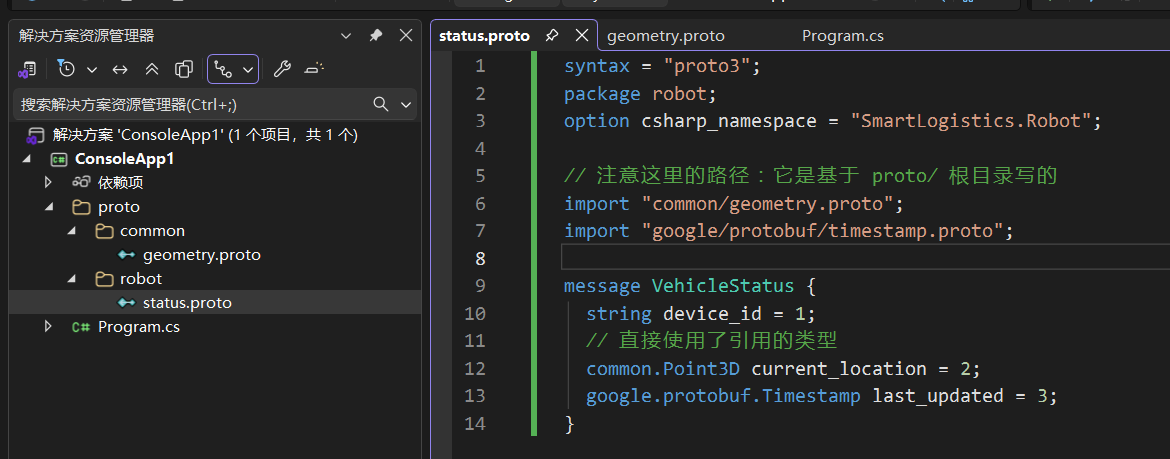Screen dimensions: 1170x459
Task: Click sync with active document icon
Action: tap(120, 69)
